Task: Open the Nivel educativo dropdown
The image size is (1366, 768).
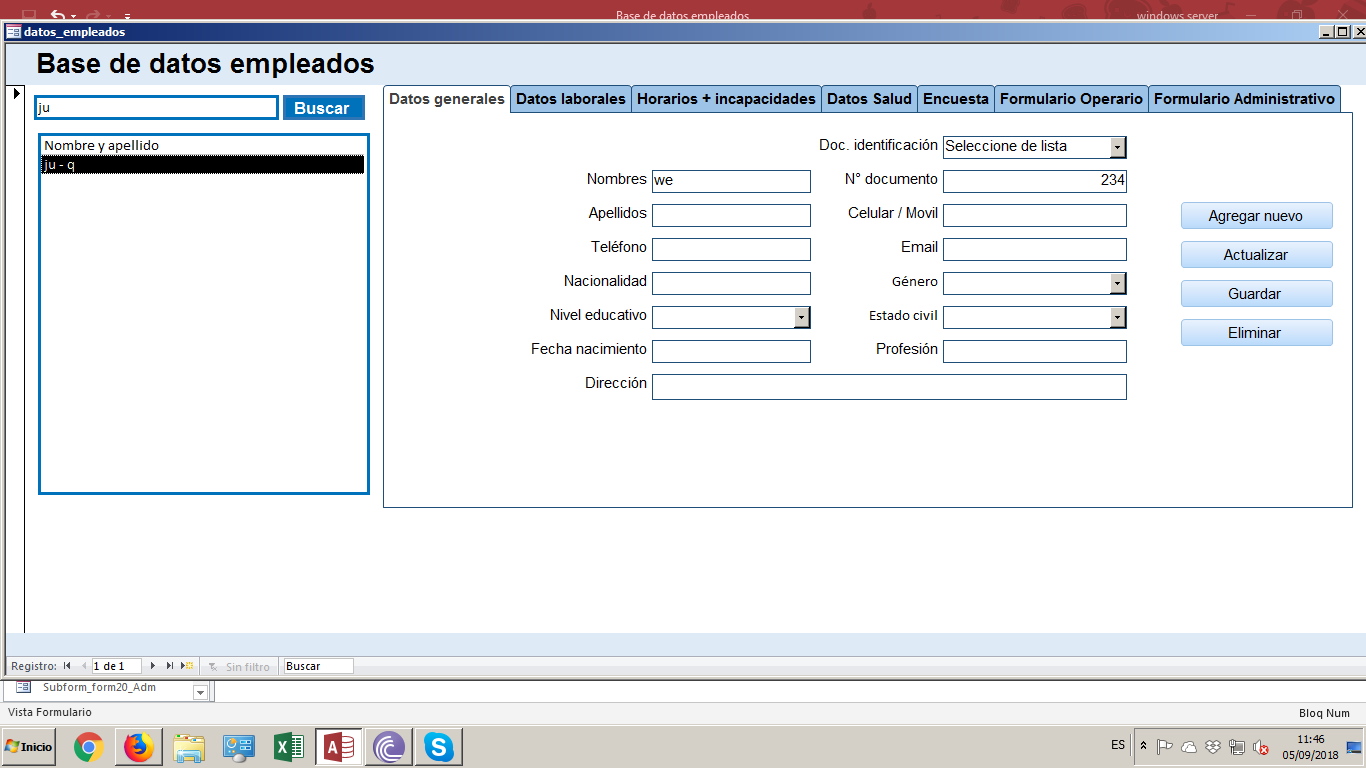Action: point(802,317)
